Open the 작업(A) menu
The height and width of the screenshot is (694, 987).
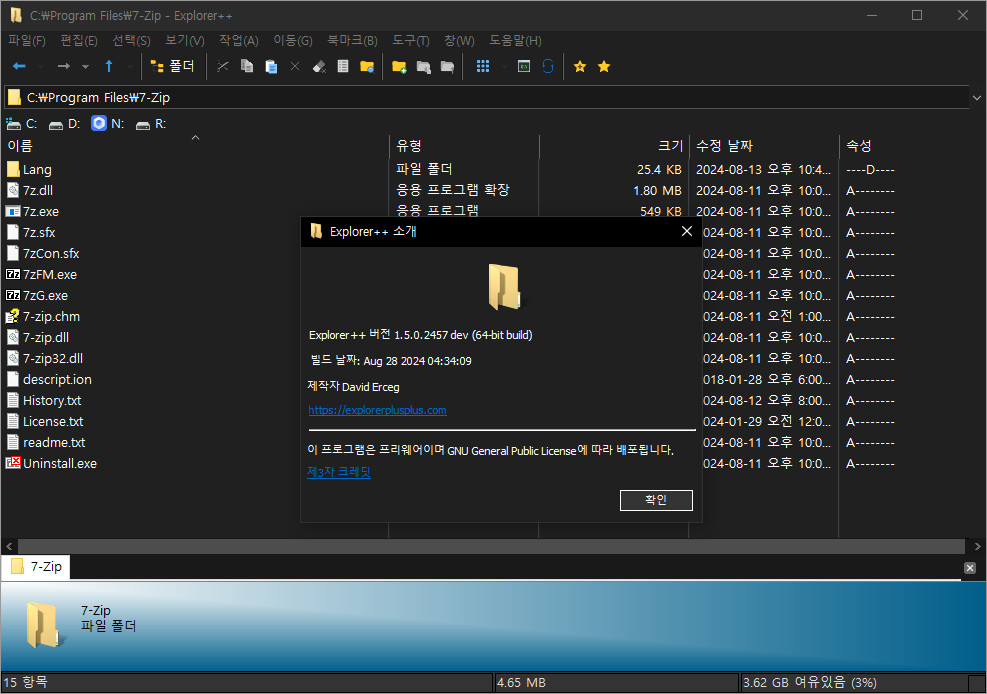click(x=239, y=41)
